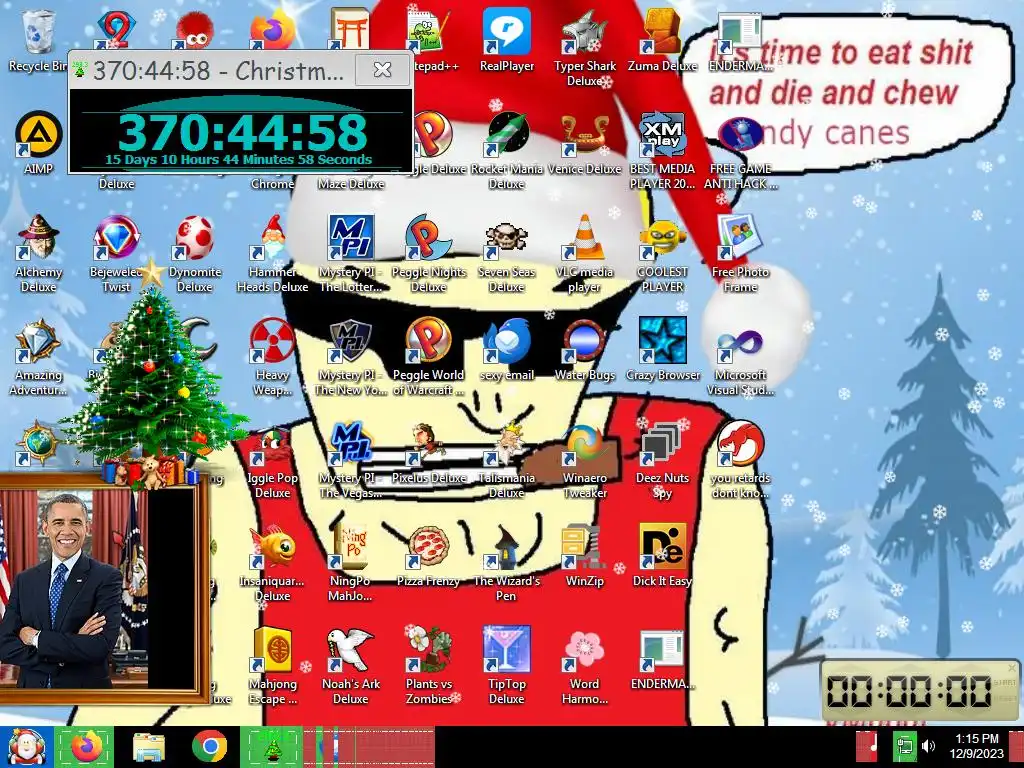Launch RealPlayer from the desktop

click(507, 39)
